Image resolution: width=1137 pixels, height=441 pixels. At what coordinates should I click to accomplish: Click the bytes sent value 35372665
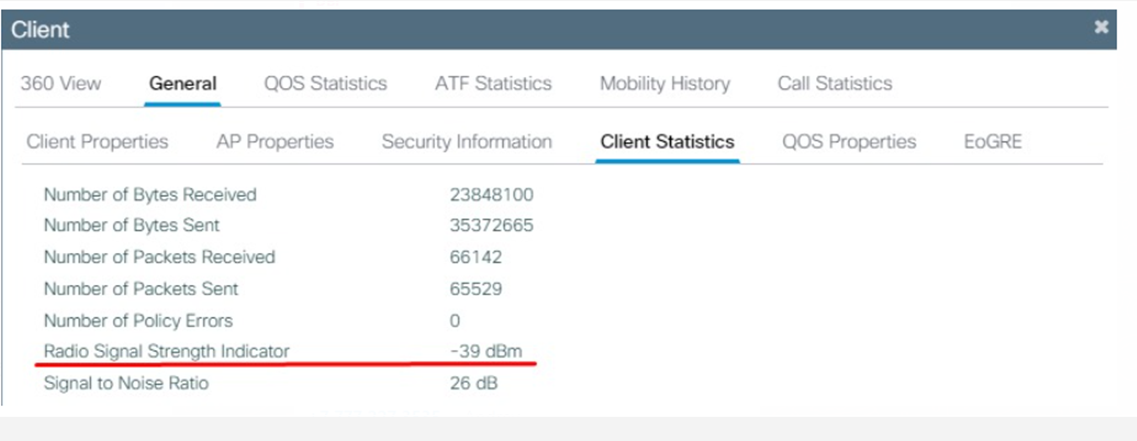pos(491,226)
